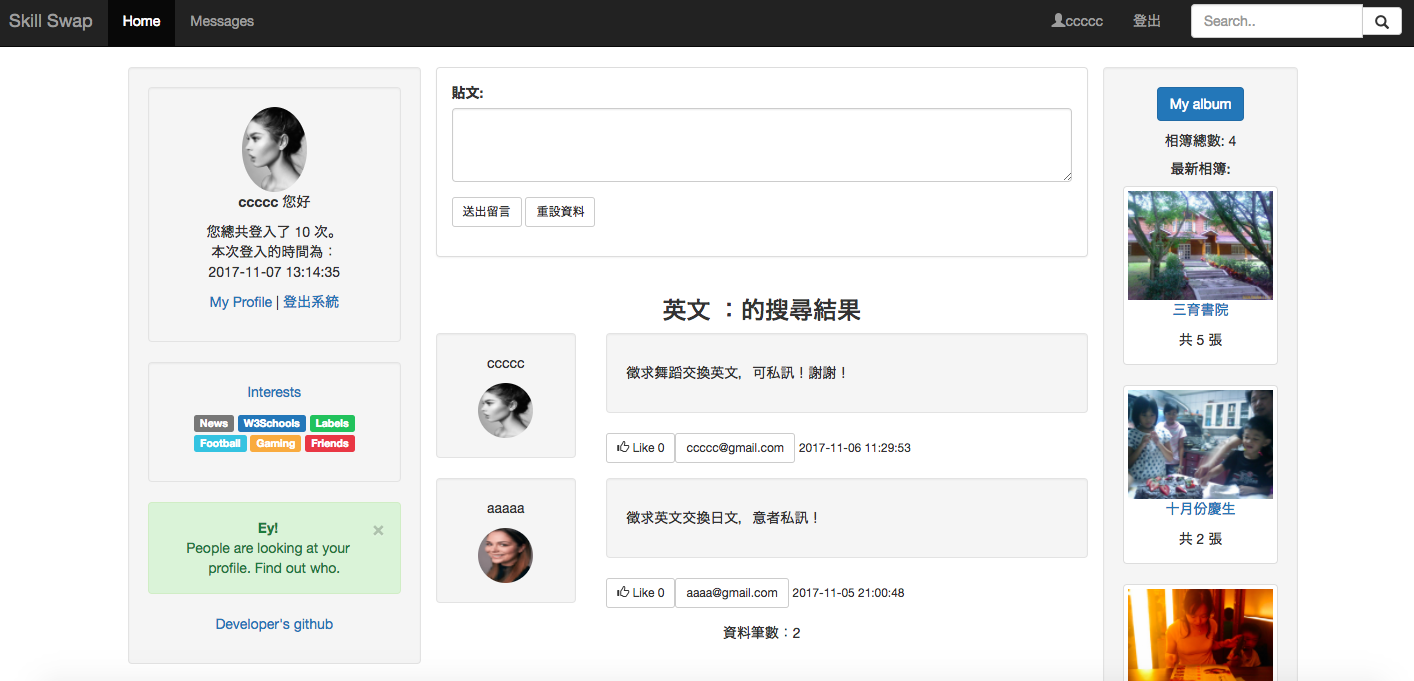Click the 相簿總數: 4 text
The width and height of the screenshot is (1414, 681).
(x=1200, y=141)
